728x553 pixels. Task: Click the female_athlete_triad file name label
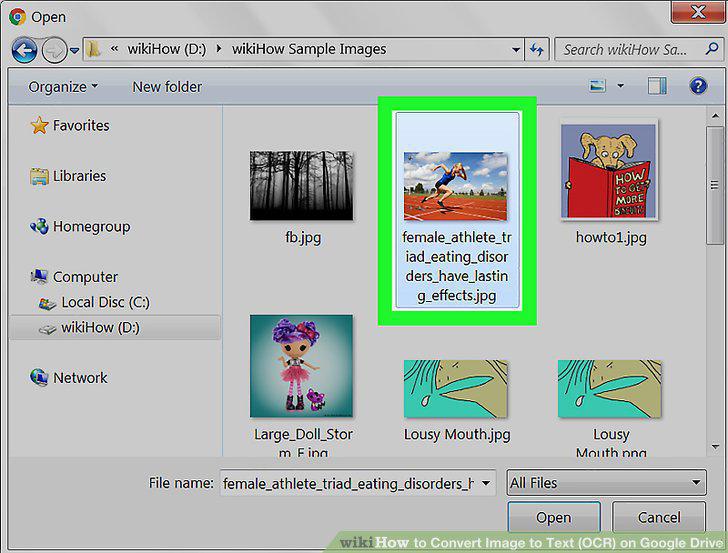[x=457, y=267]
